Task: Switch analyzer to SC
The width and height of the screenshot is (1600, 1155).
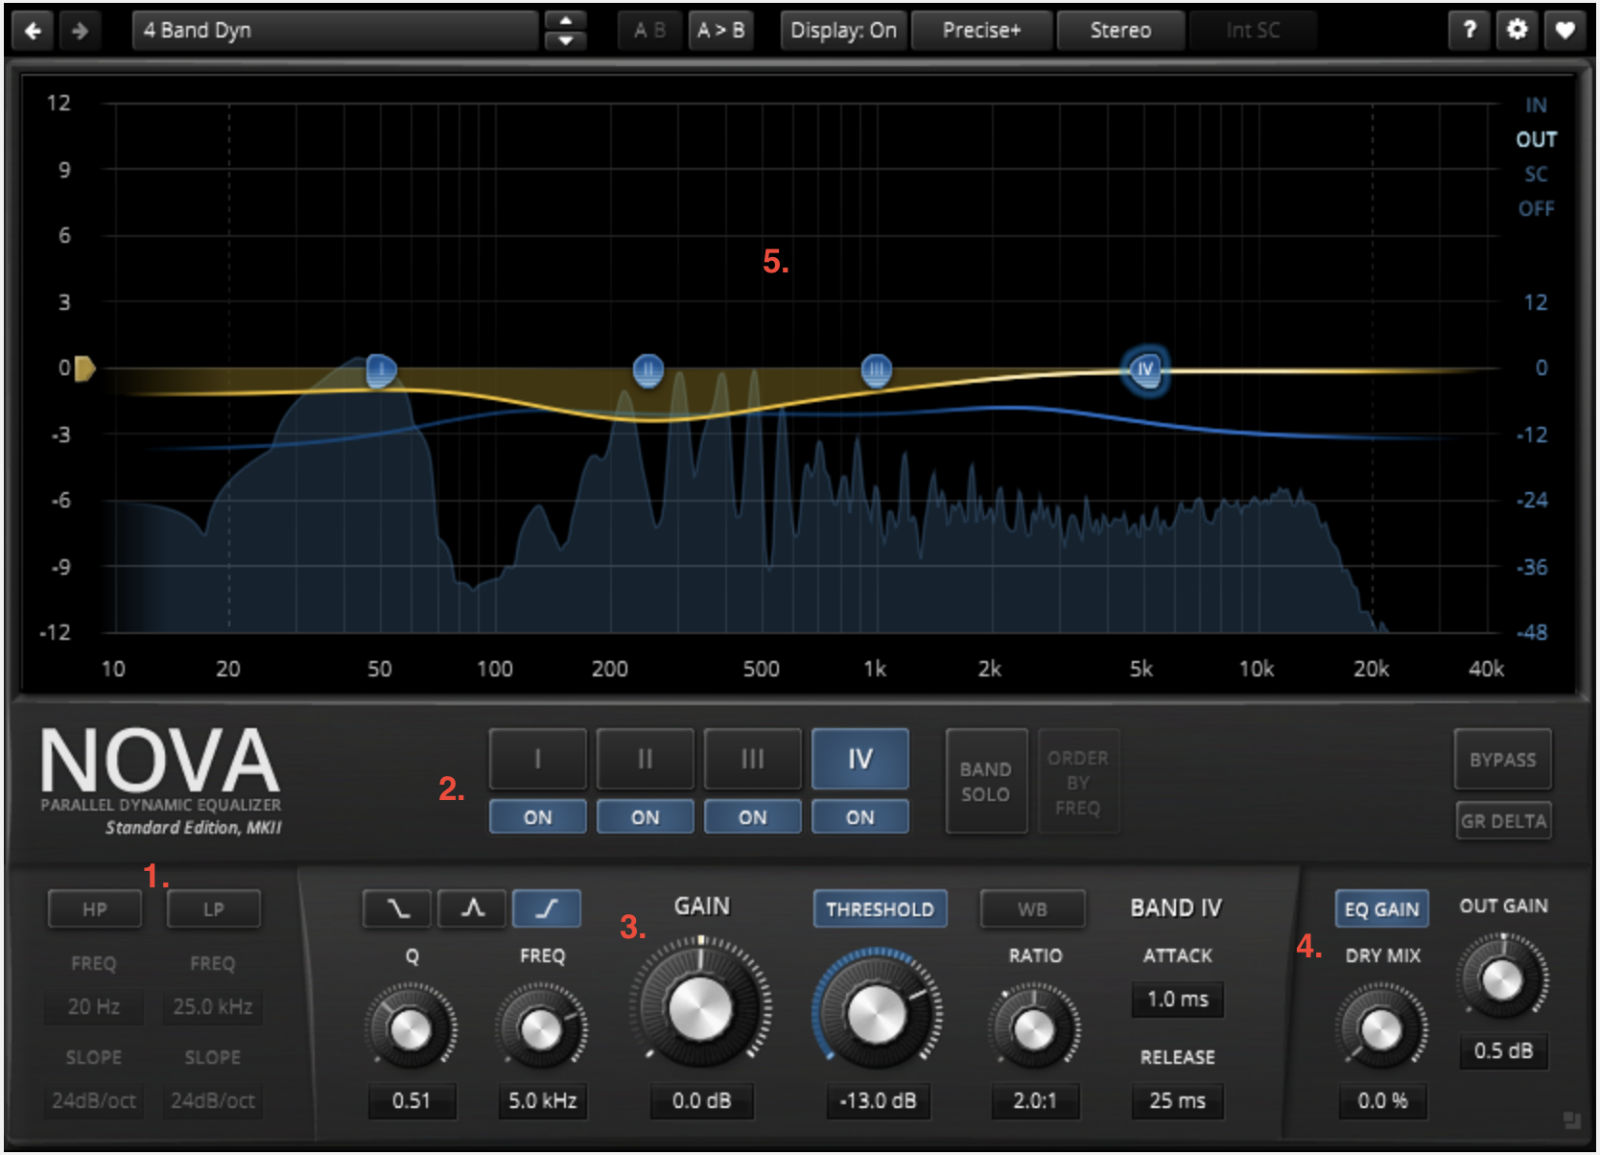Action: [x=1536, y=174]
